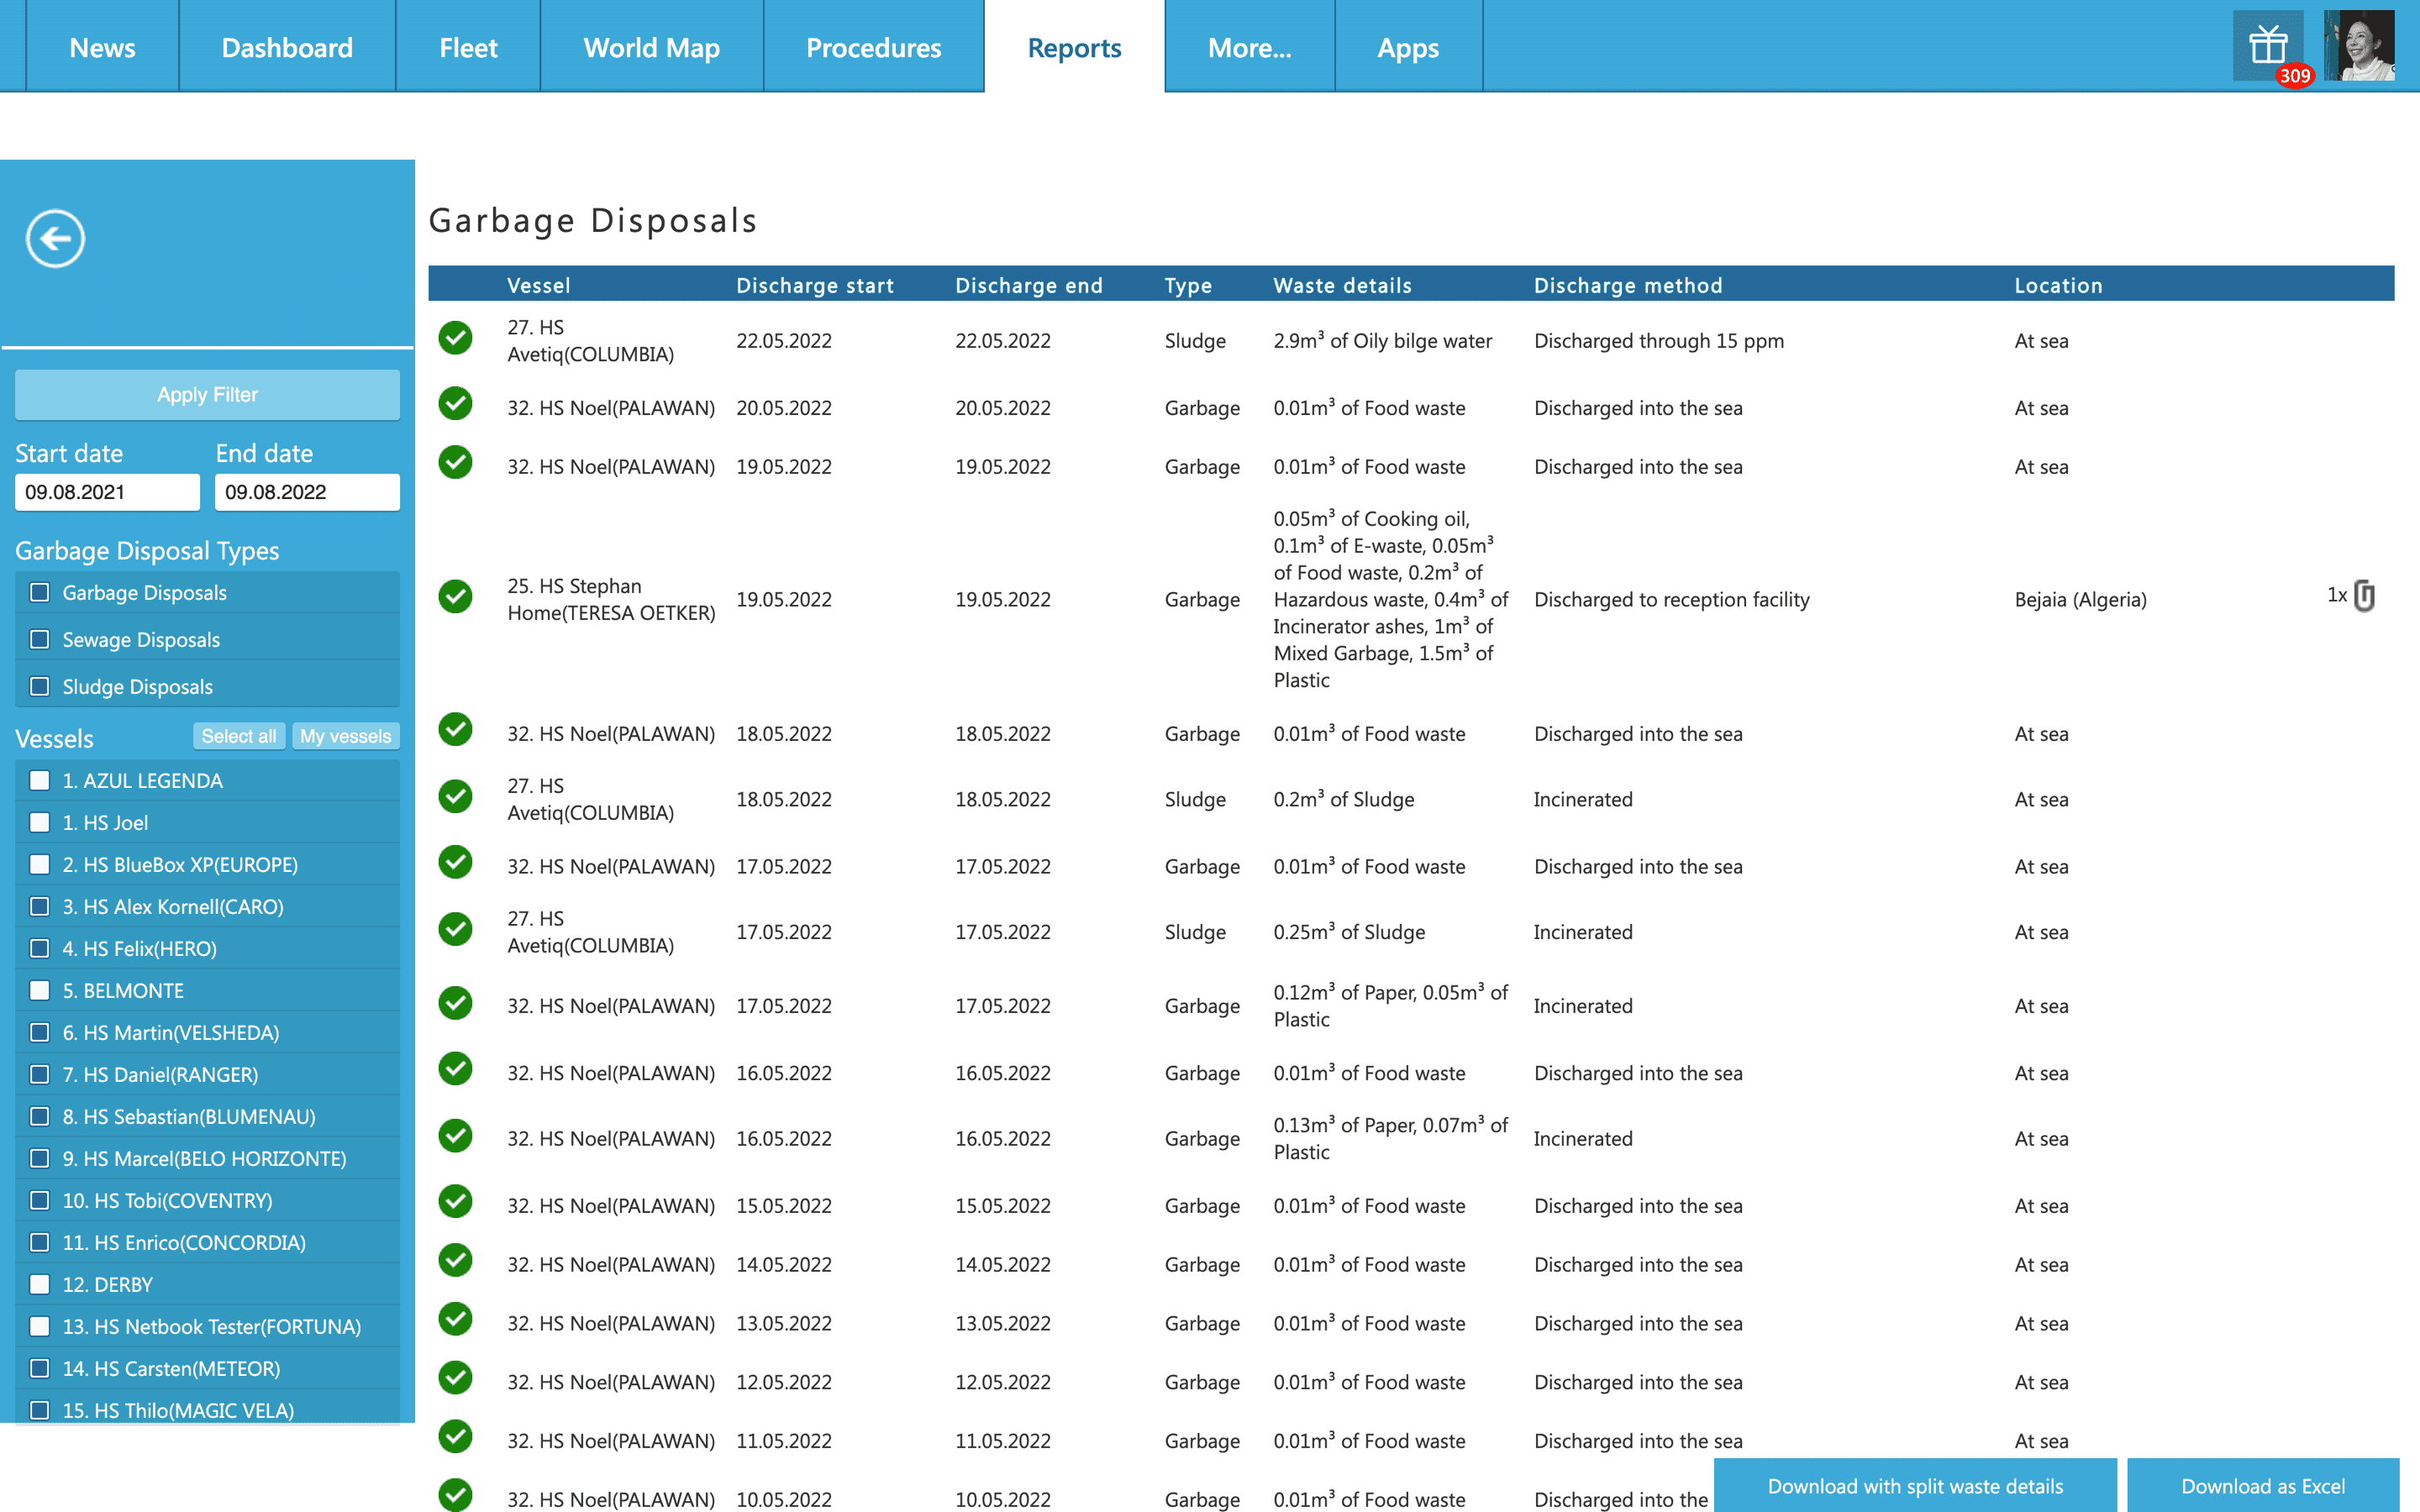Enable the Garbage Disposals type checkbox

pos(40,593)
